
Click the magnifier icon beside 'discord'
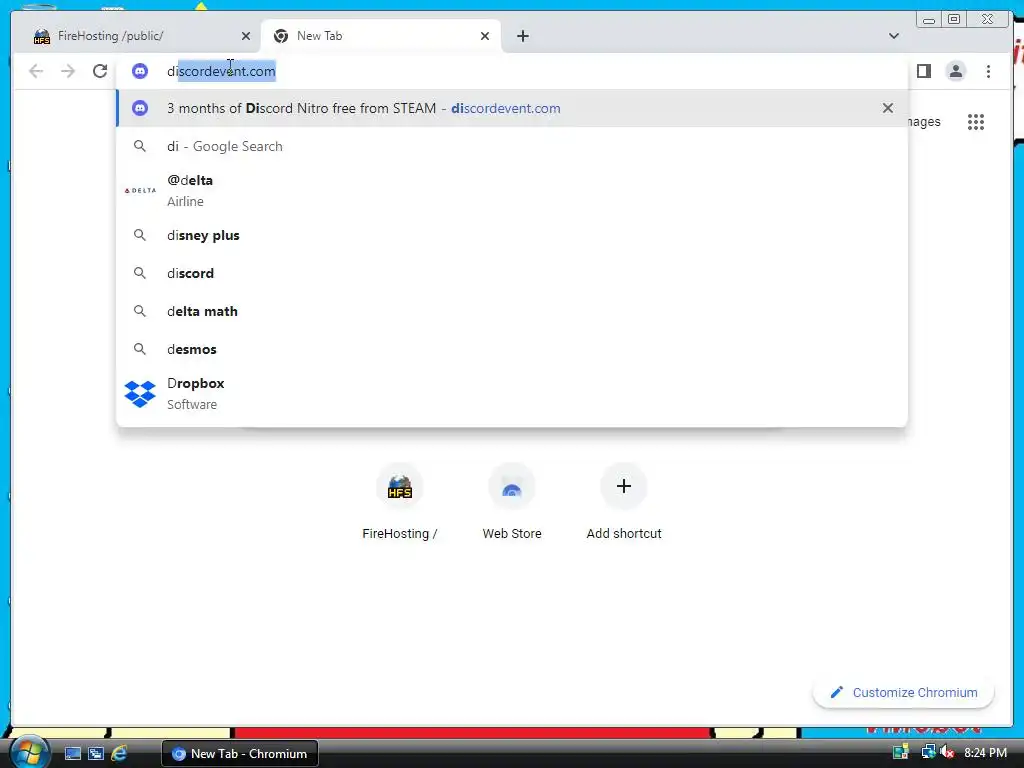tap(140, 273)
